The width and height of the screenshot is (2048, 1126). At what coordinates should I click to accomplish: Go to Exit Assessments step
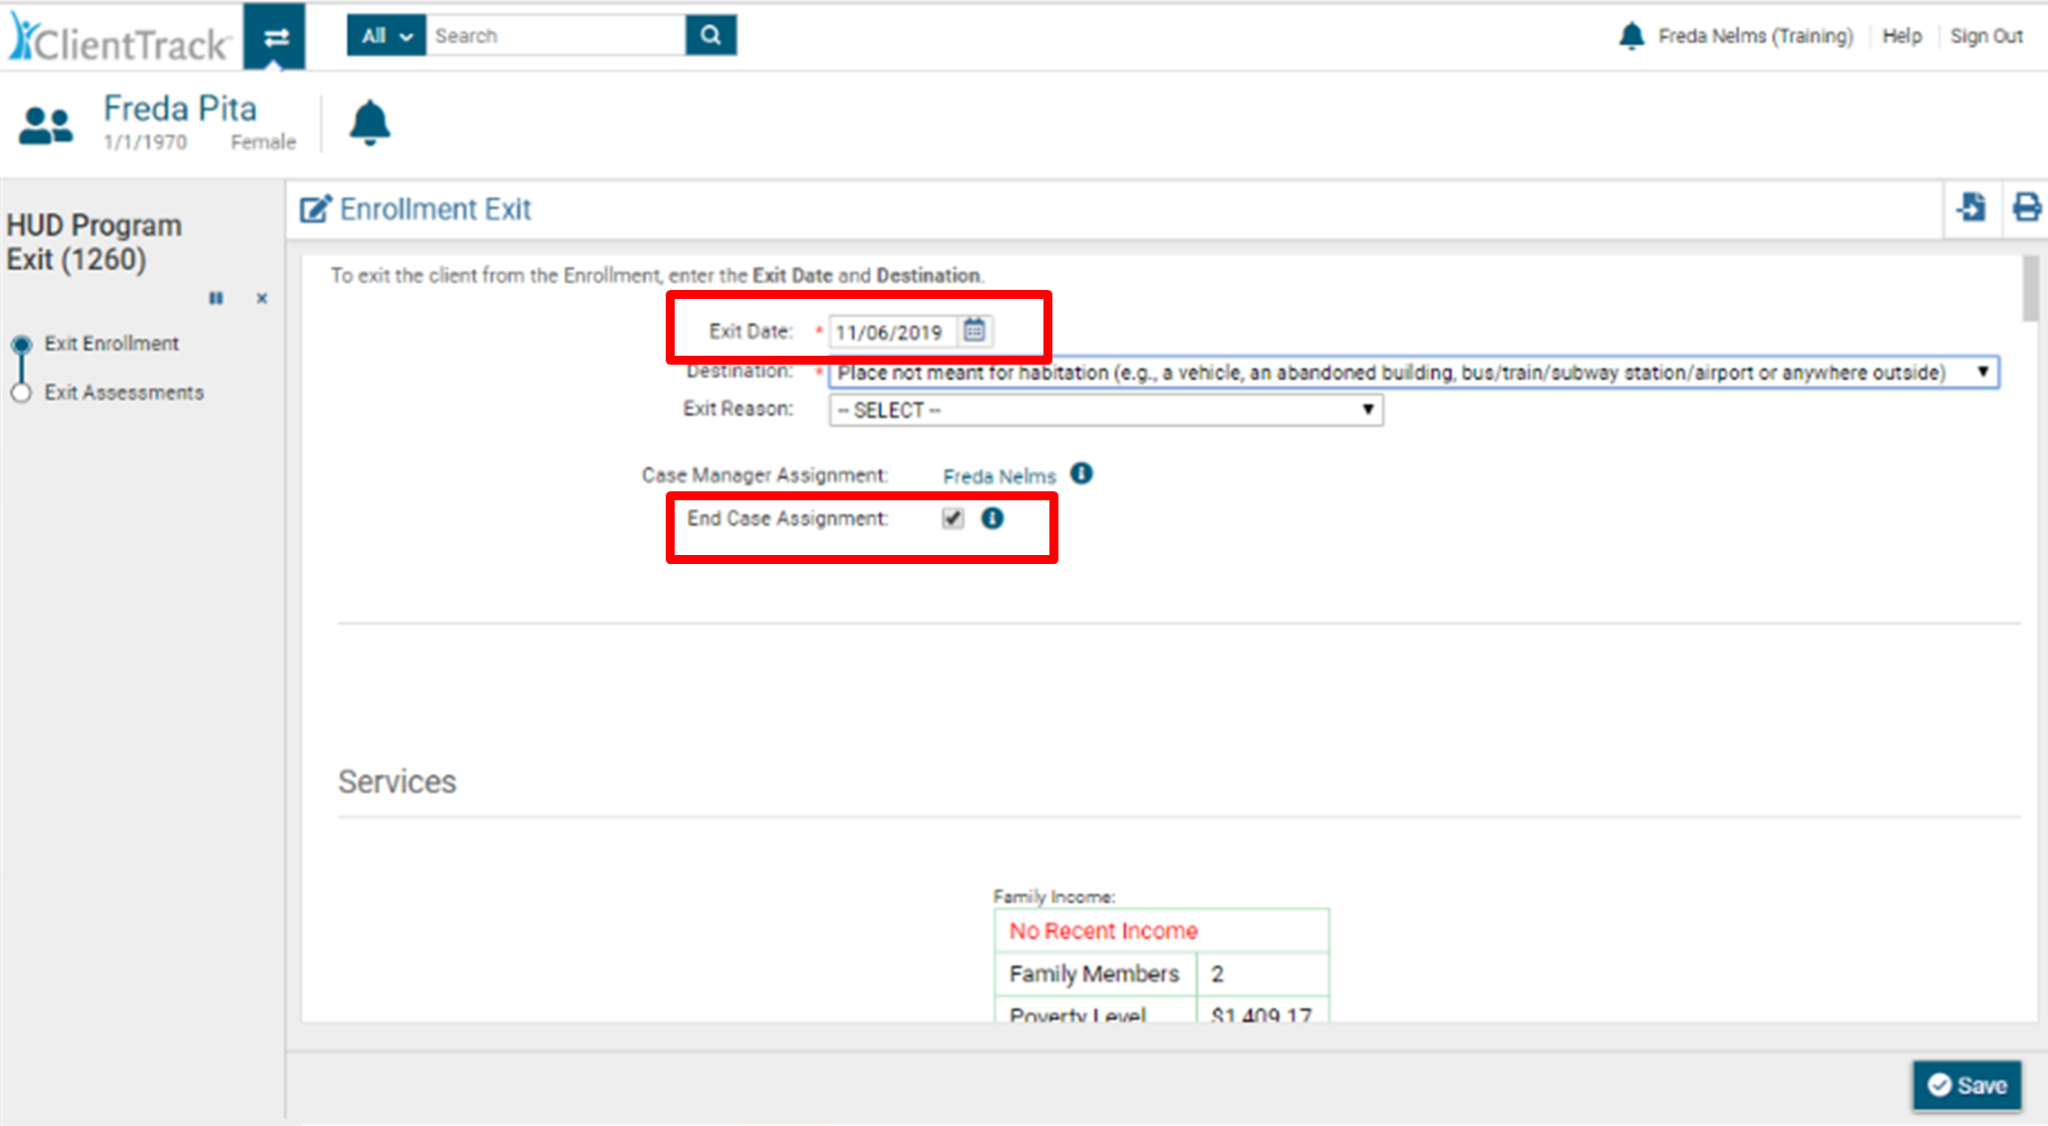click(123, 393)
